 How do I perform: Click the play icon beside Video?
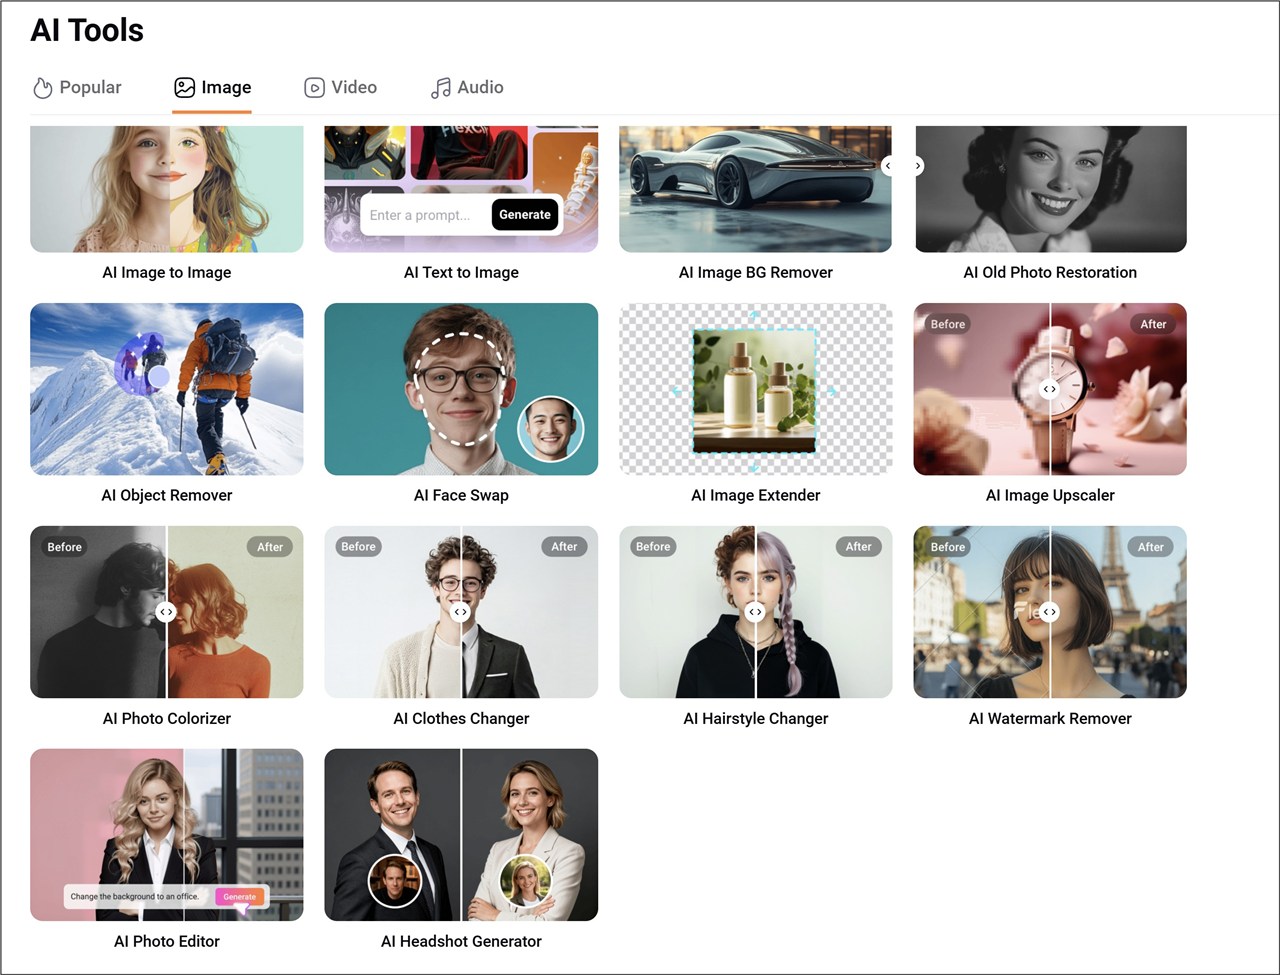pyautogui.click(x=314, y=88)
